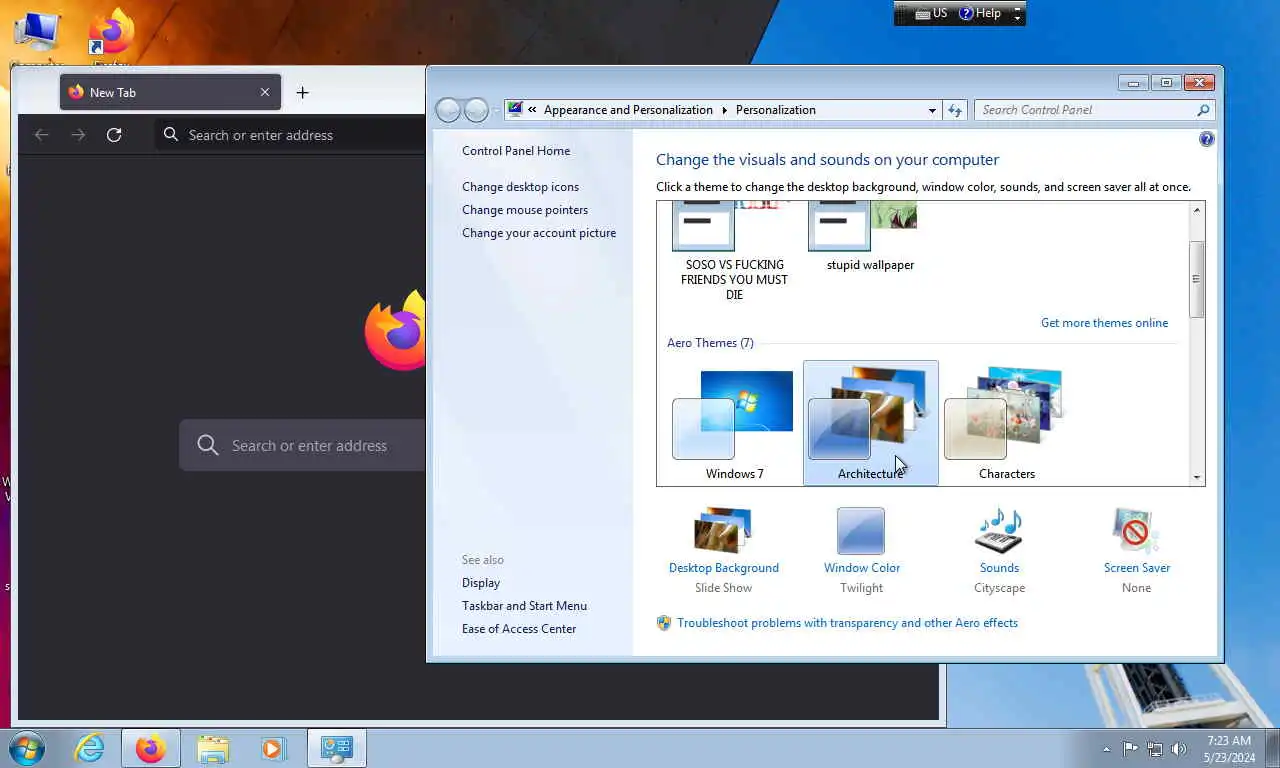Show hidden tray icons arrow
Viewport: 1280px width, 768px height.
(1106, 749)
